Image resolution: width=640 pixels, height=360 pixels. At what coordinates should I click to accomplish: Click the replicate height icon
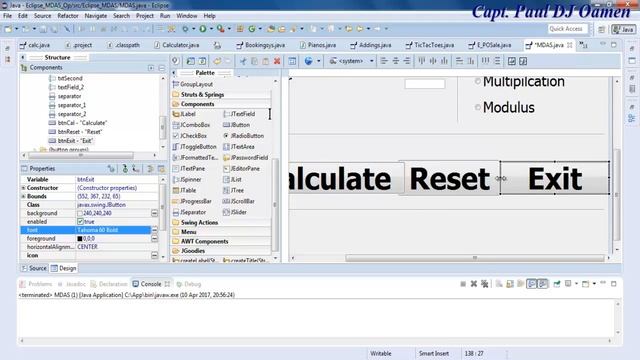(x=471, y=61)
